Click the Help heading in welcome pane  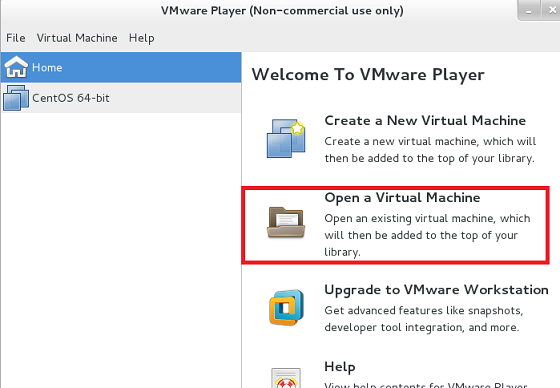pos(340,367)
